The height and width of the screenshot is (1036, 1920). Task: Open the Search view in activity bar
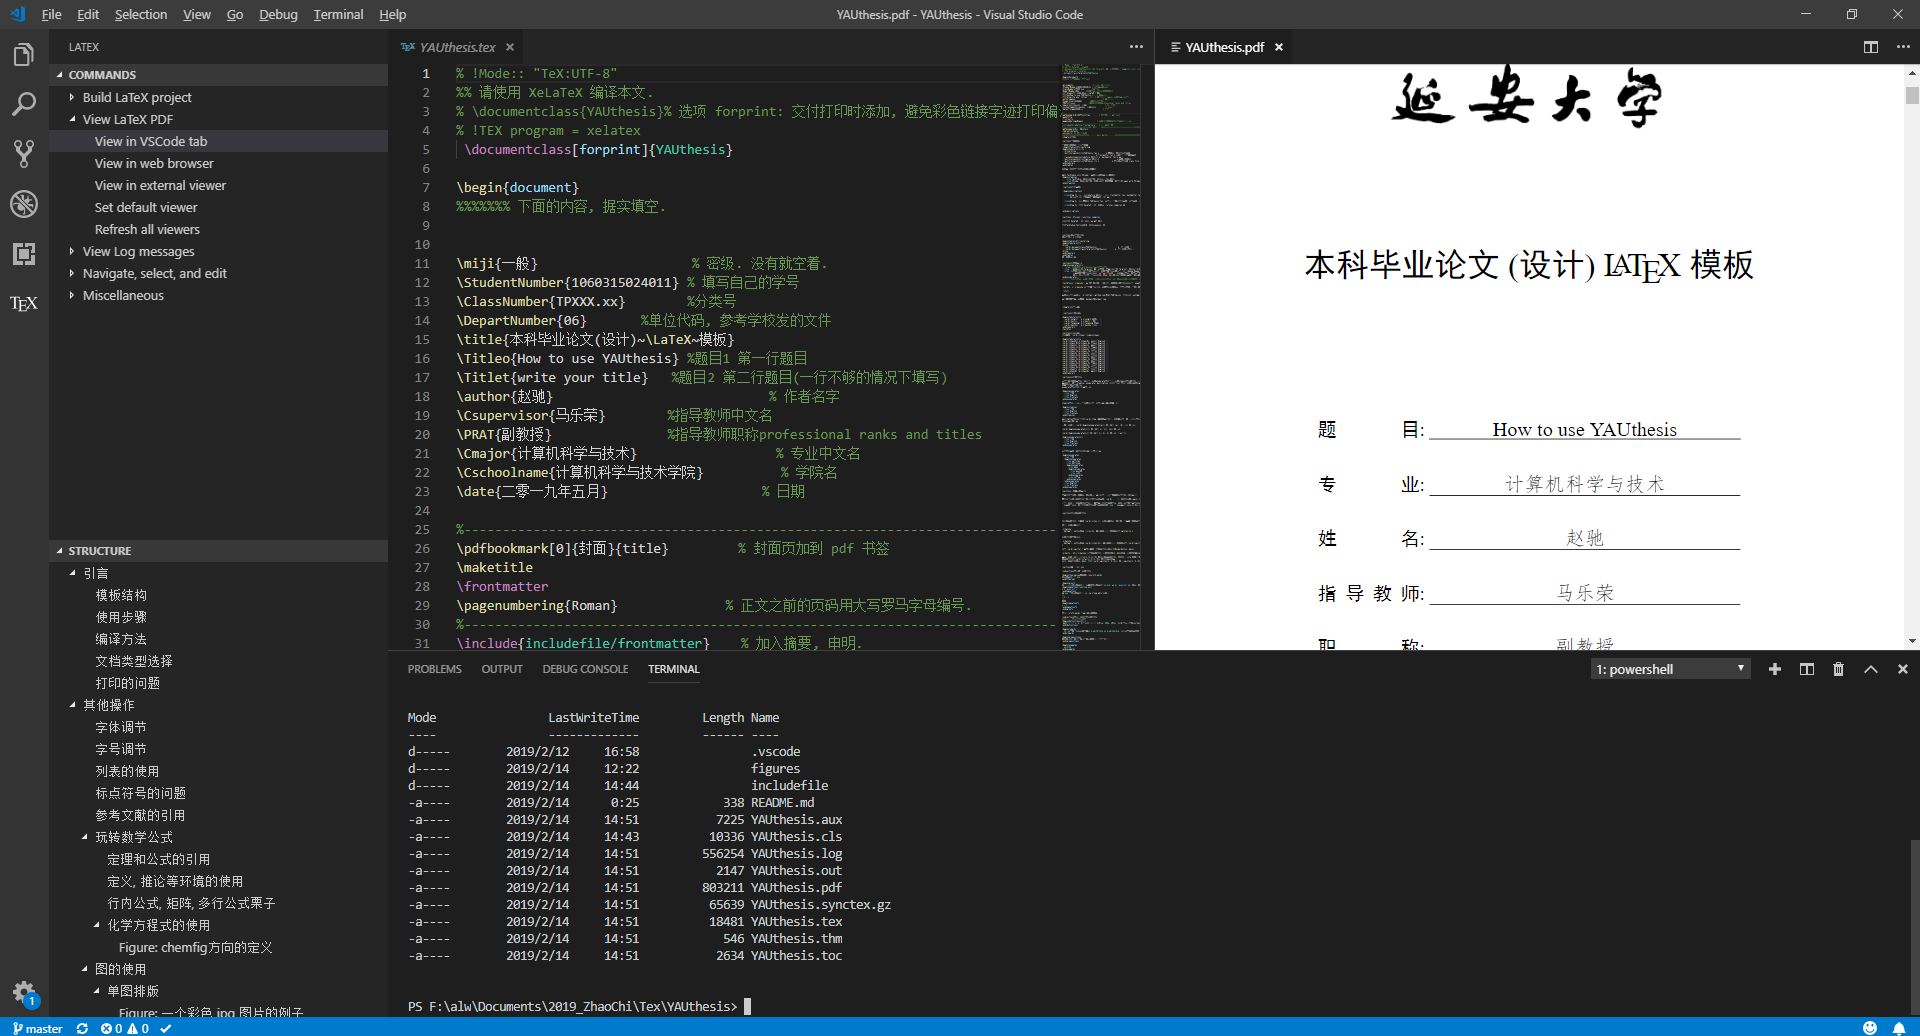pyautogui.click(x=24, y=104)
